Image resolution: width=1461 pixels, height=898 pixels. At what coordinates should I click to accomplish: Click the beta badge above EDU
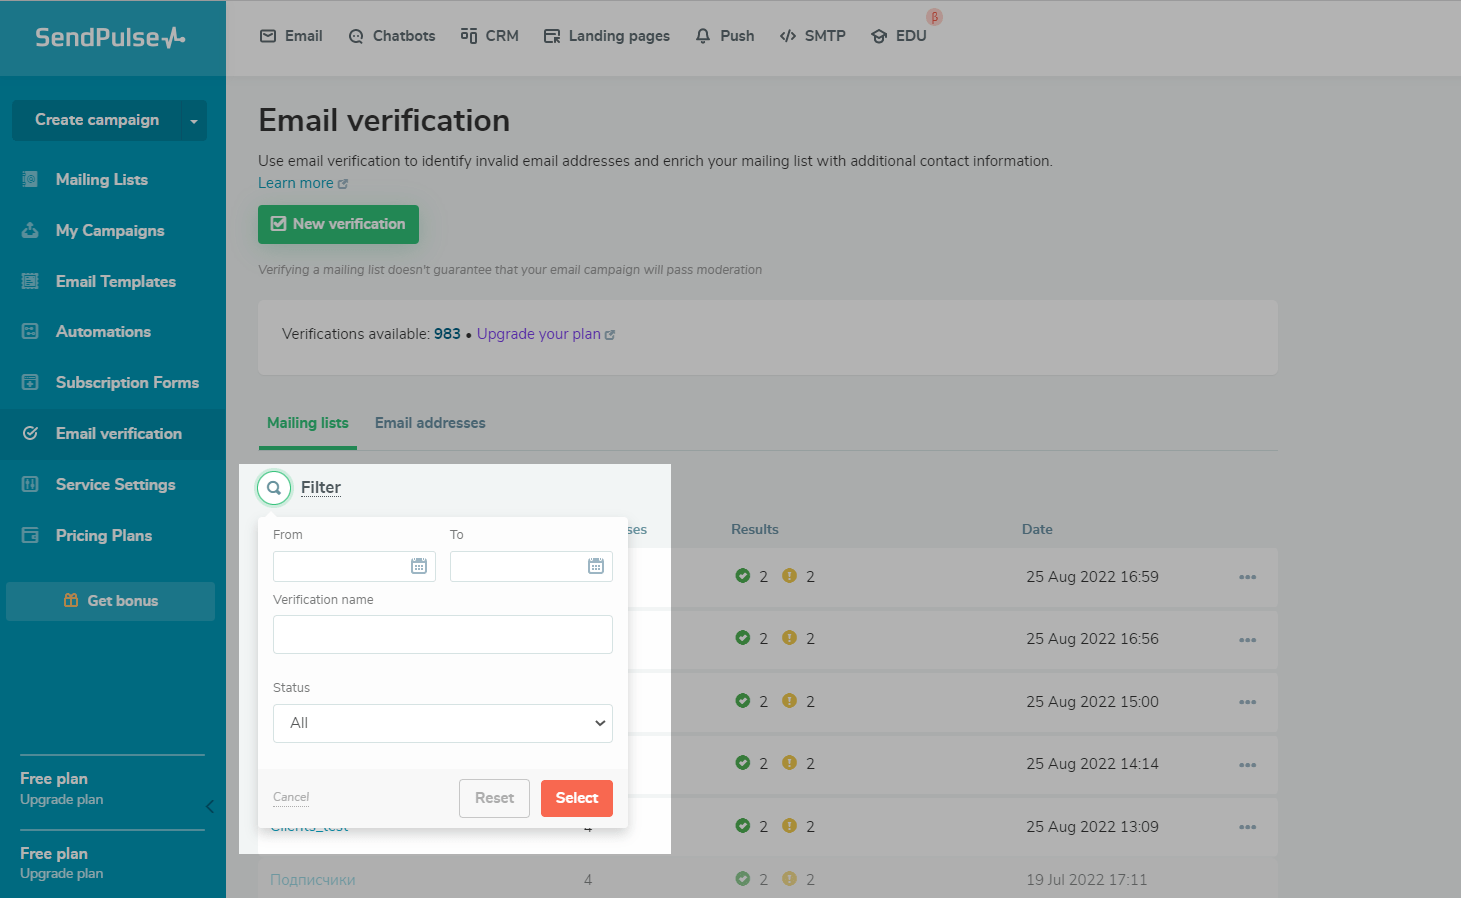point(934,17)
